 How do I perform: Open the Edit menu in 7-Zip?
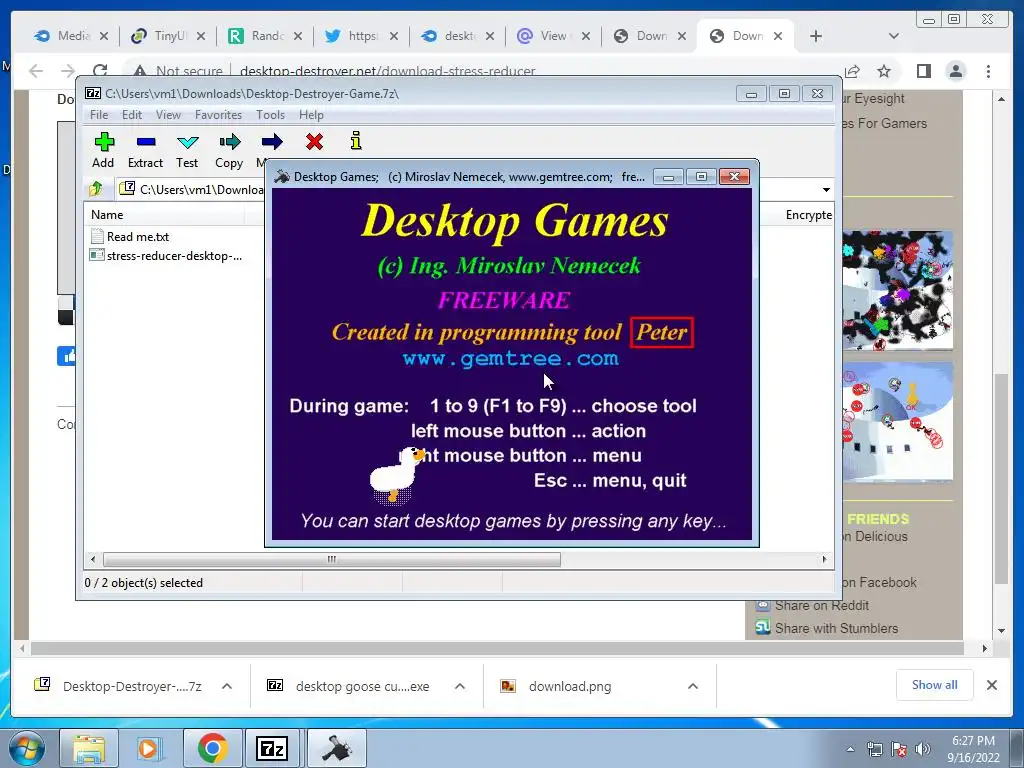coord(131,115)
